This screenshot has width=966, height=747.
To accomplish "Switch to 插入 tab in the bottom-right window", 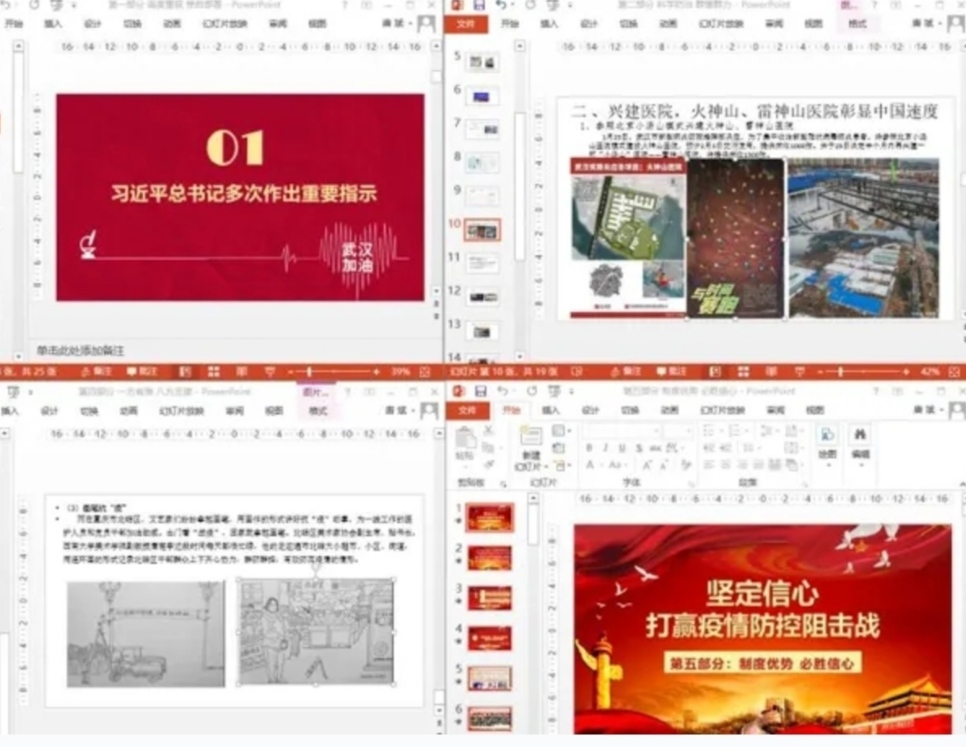I will pyautogui.click(x=551, y=410).
